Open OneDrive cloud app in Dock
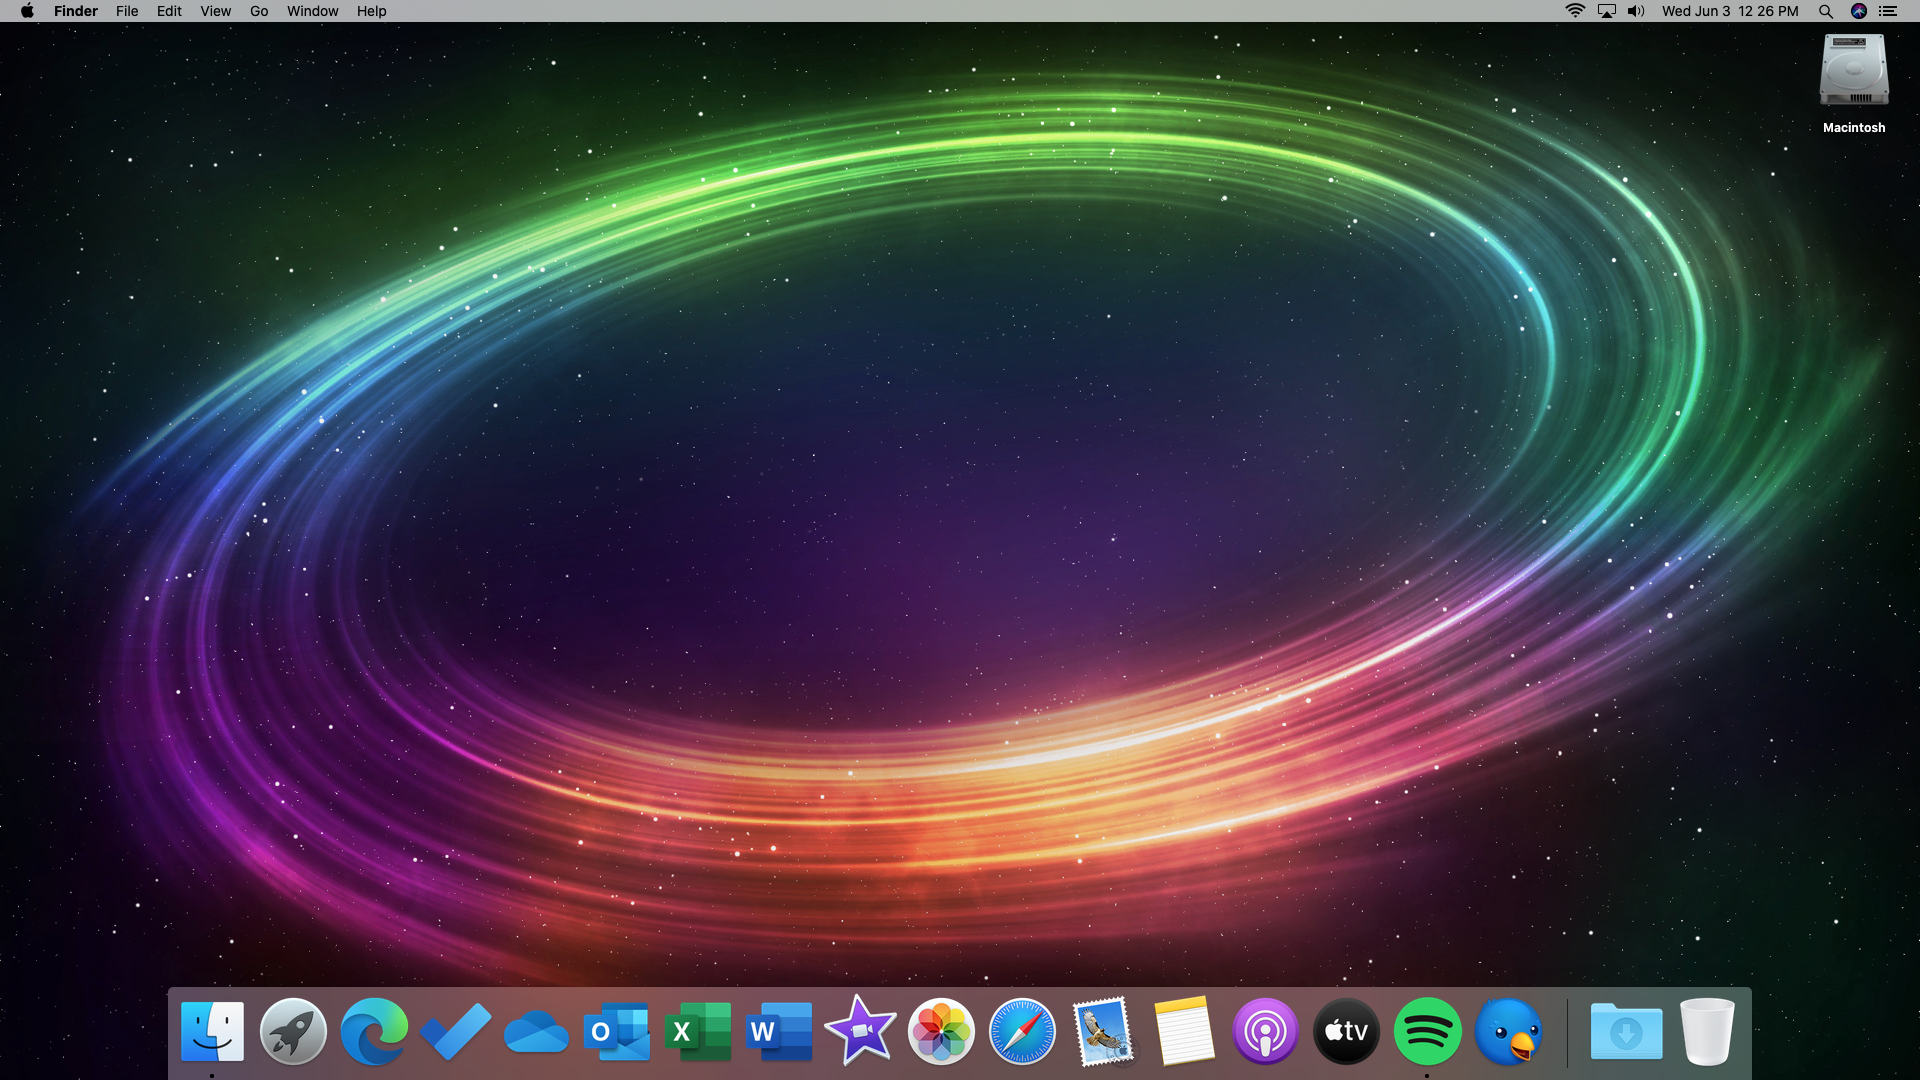This screenshot has height=1080, width=1920. pos(536,1033)
